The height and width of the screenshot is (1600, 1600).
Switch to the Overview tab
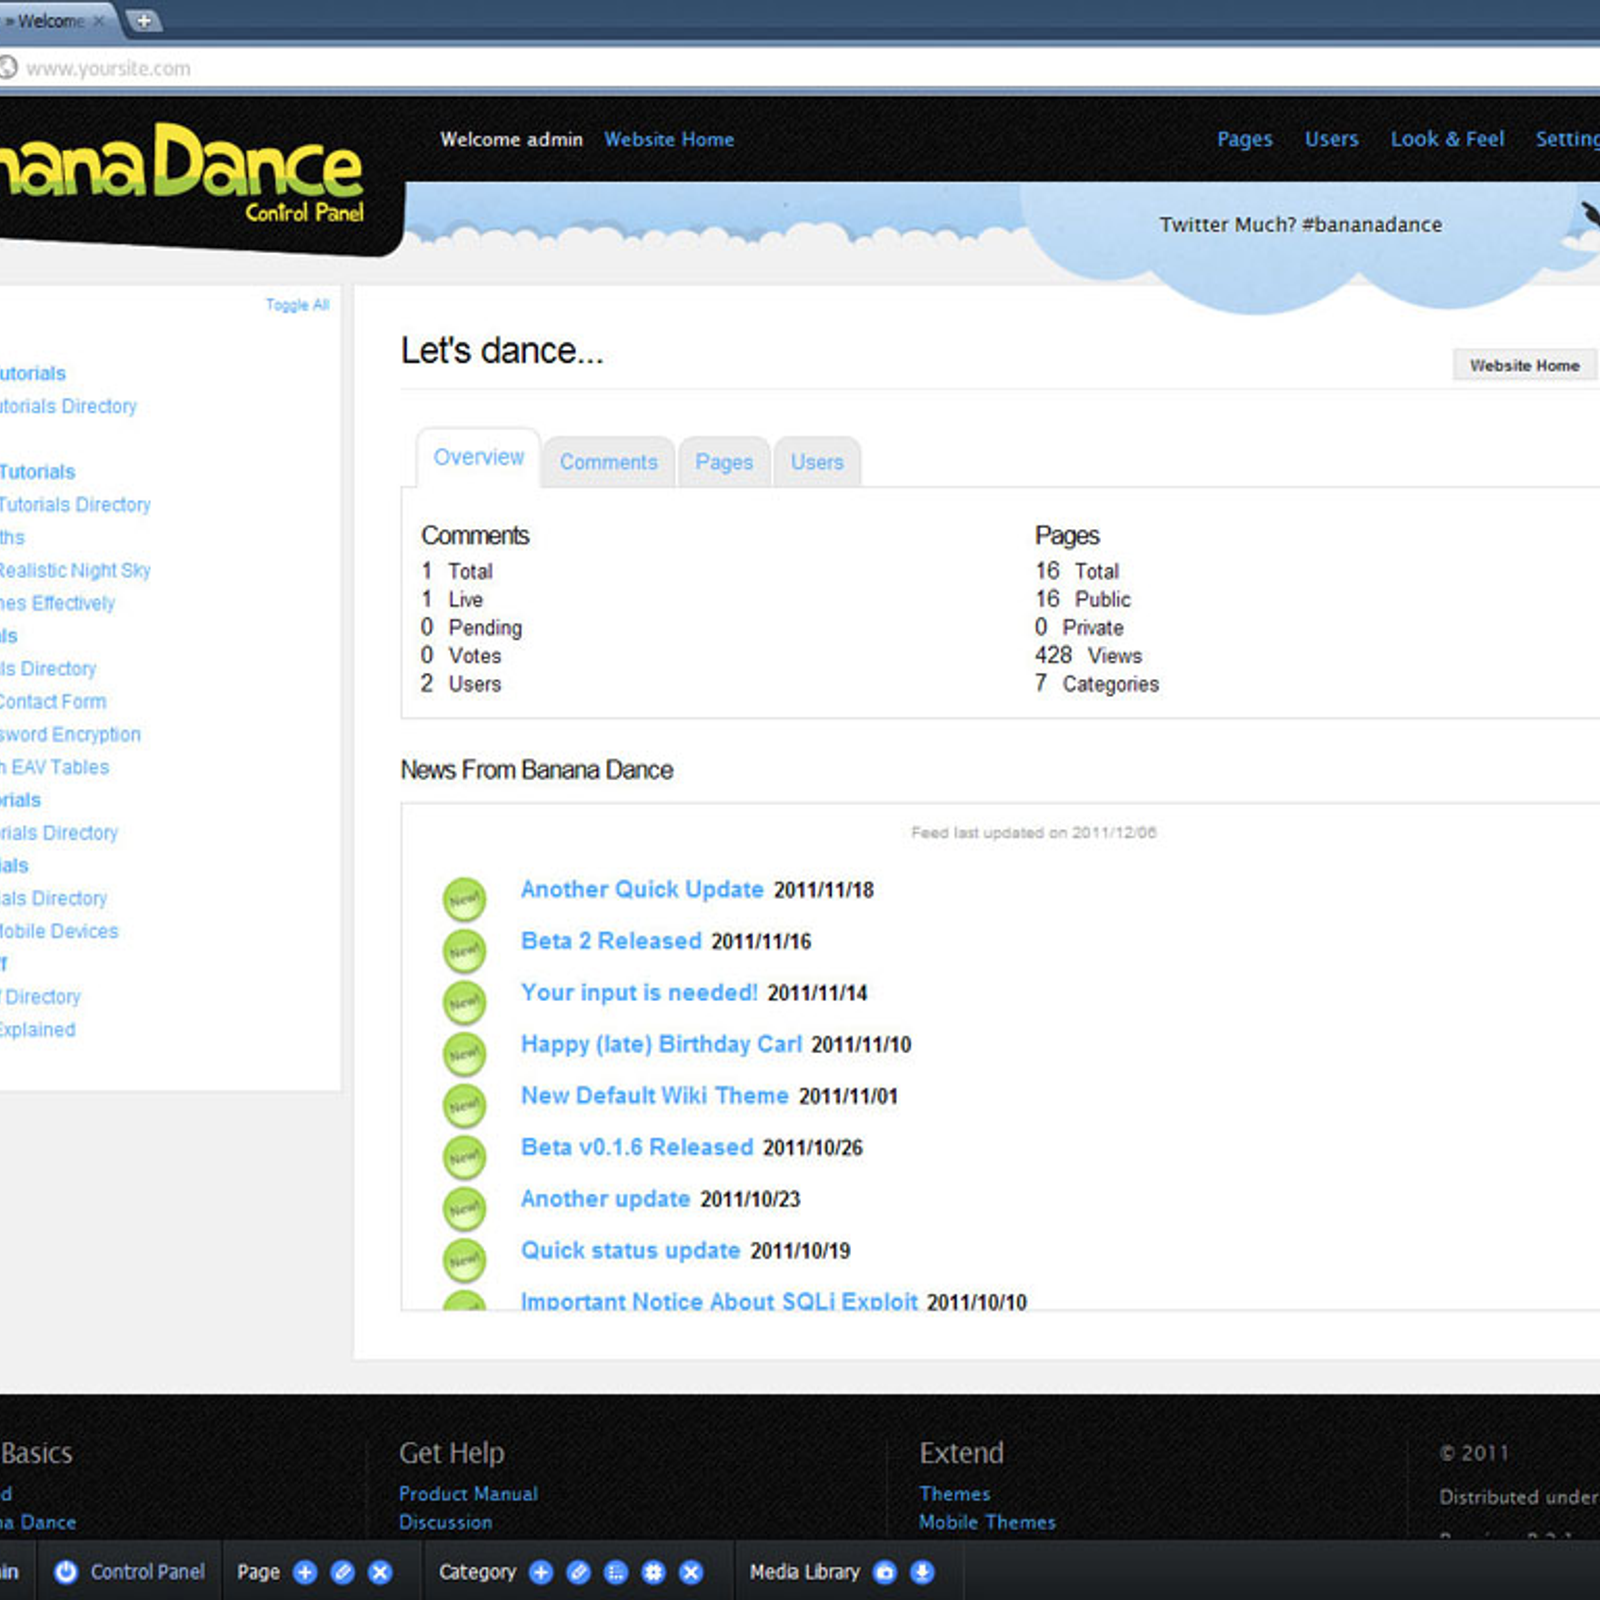click(x=478, y=457)
